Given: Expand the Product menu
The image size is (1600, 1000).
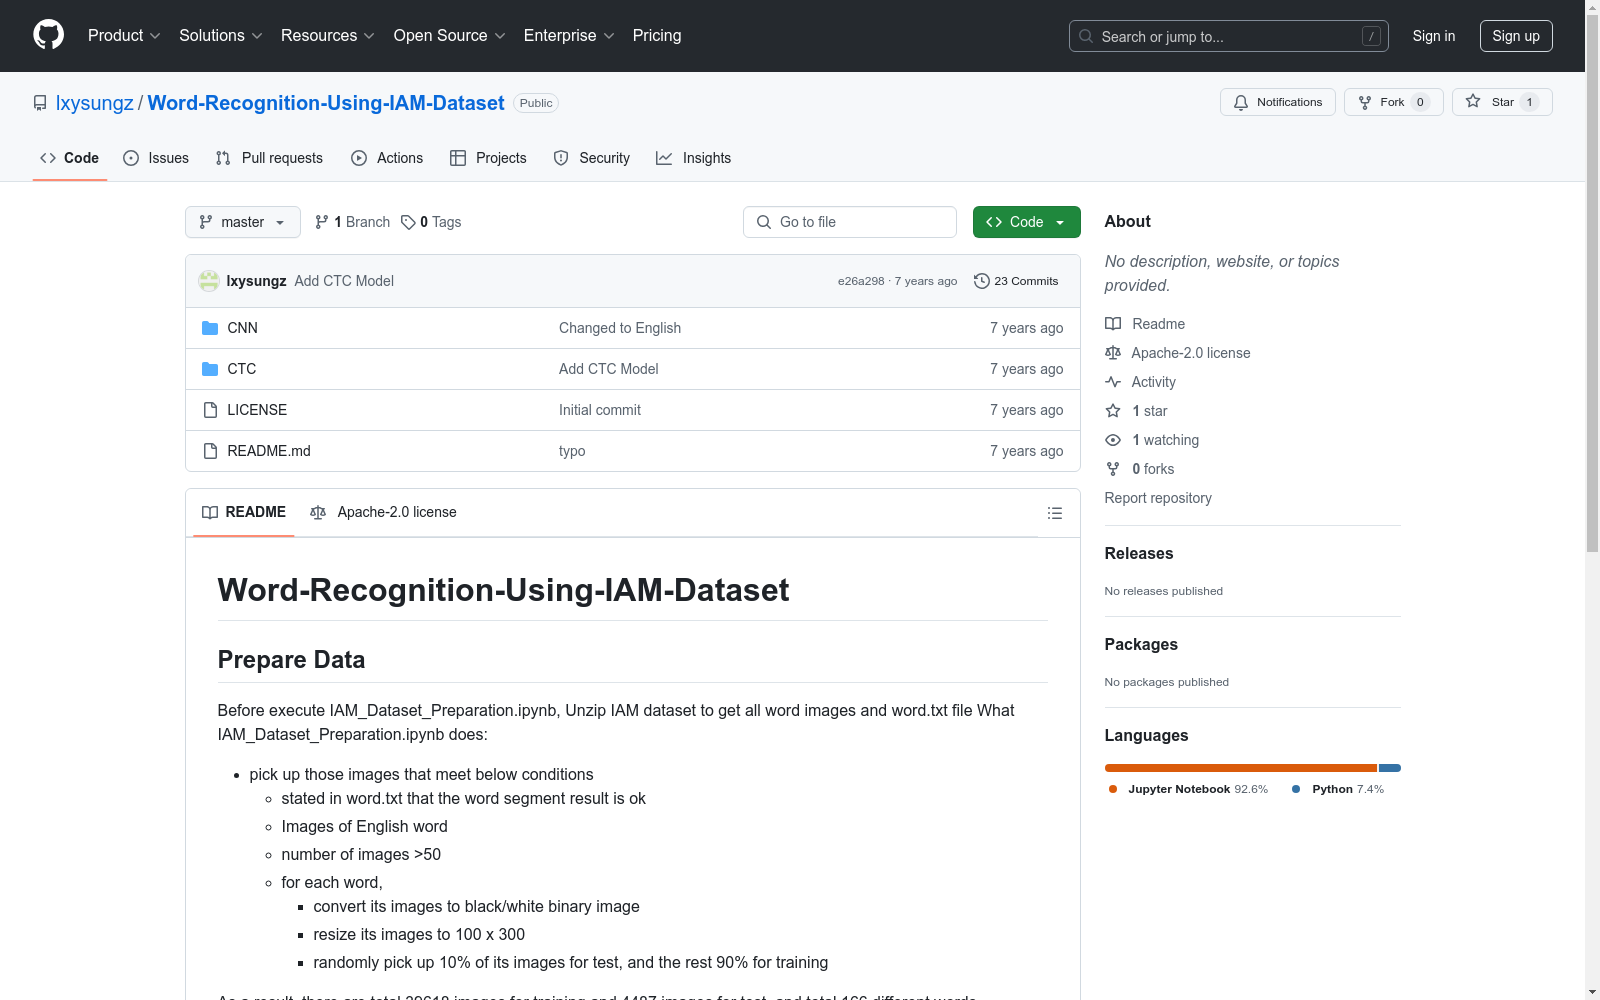Looking at the screenshot, I should (x=124, y=35).
